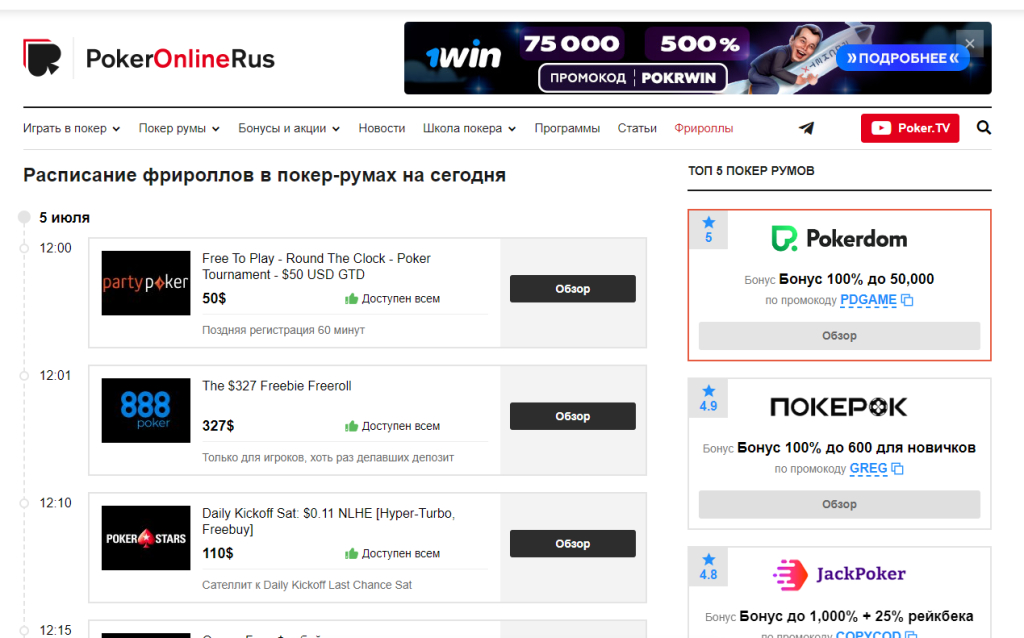
Task: Open the 888poker room thumbnail
Action: point(146,410)
